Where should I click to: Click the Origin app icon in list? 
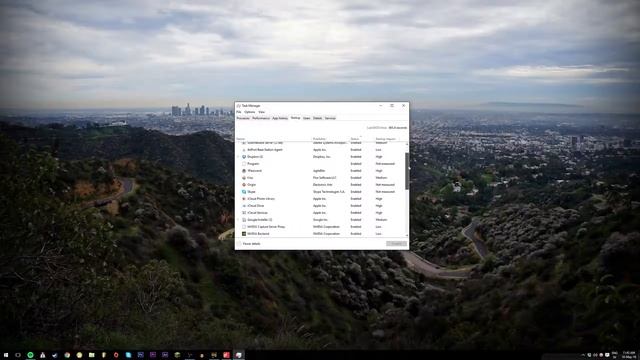[x=244, y=185]
